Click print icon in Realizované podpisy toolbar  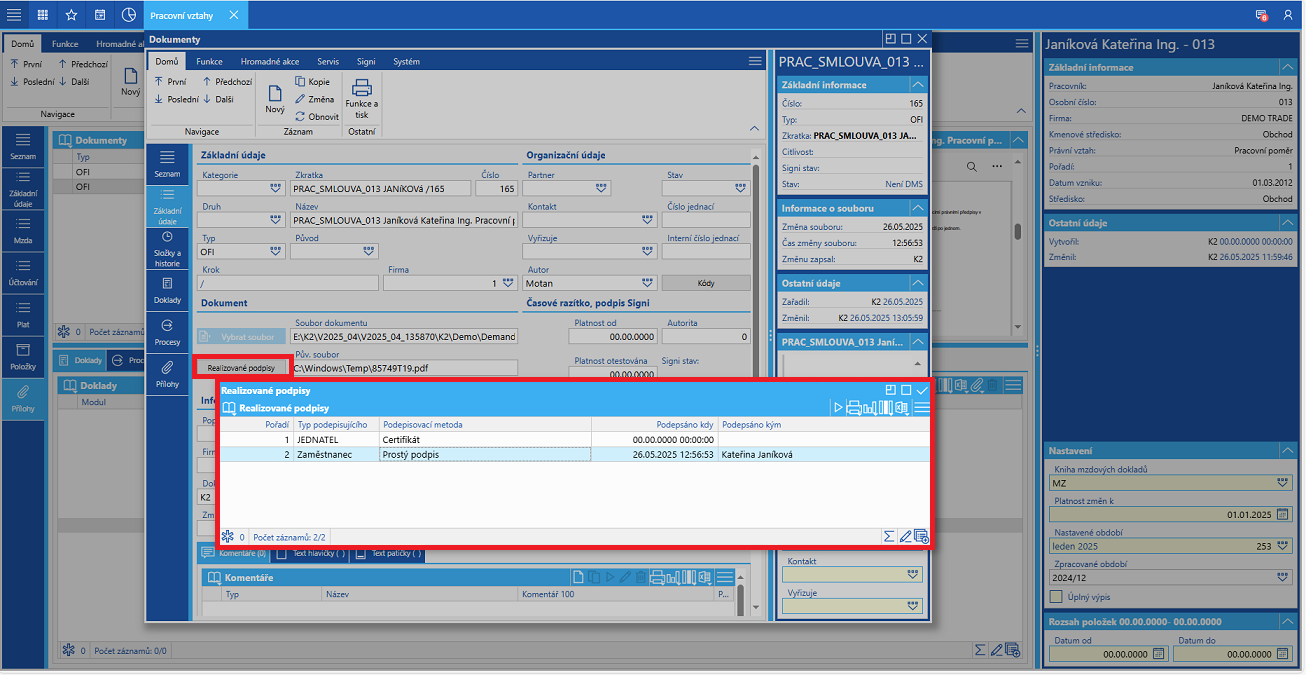click(x=854, y=408)
